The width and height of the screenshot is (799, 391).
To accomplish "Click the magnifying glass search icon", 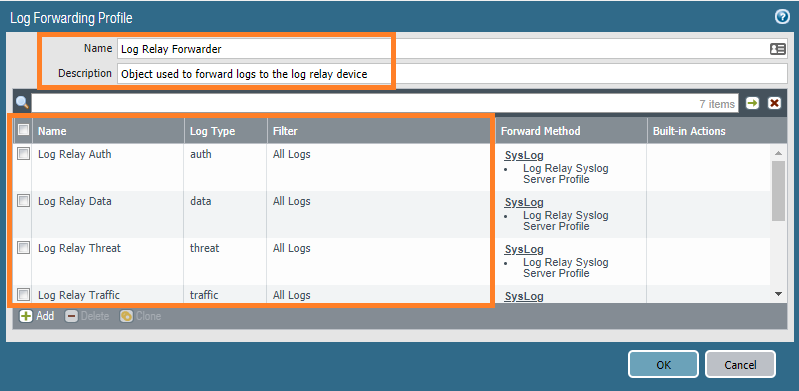I will tap(22, 103).
